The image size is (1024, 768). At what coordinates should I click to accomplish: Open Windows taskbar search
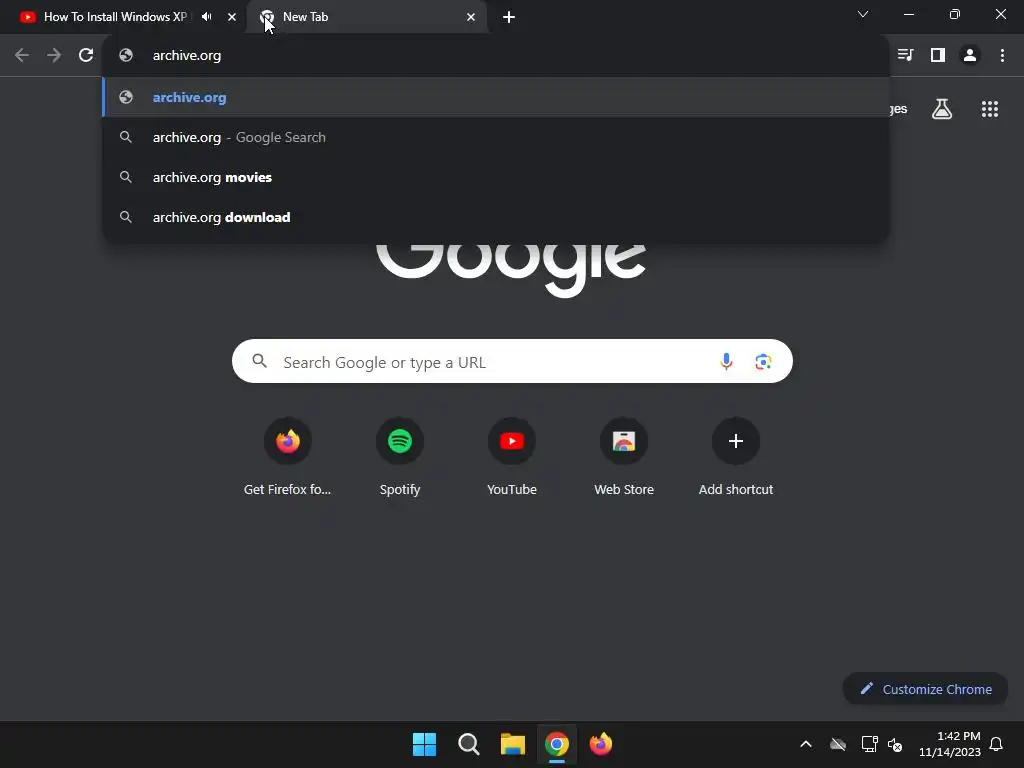coord(468,744)
